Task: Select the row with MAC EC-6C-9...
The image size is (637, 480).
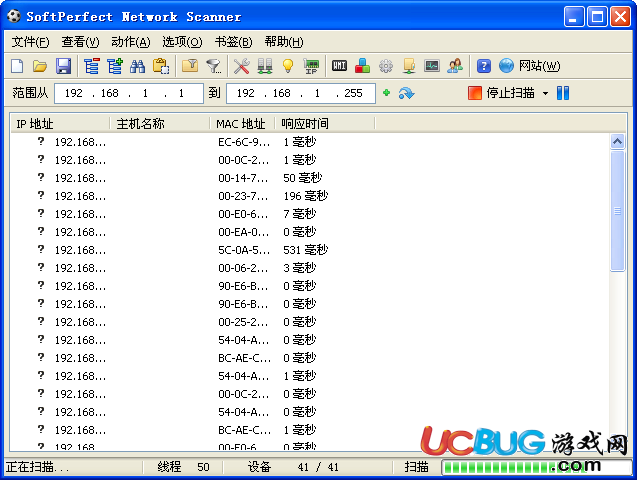Action: [x=310, y=142]
